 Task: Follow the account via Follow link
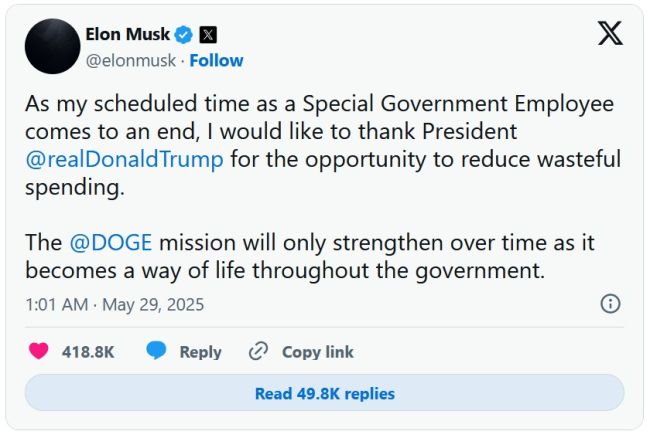216,60
